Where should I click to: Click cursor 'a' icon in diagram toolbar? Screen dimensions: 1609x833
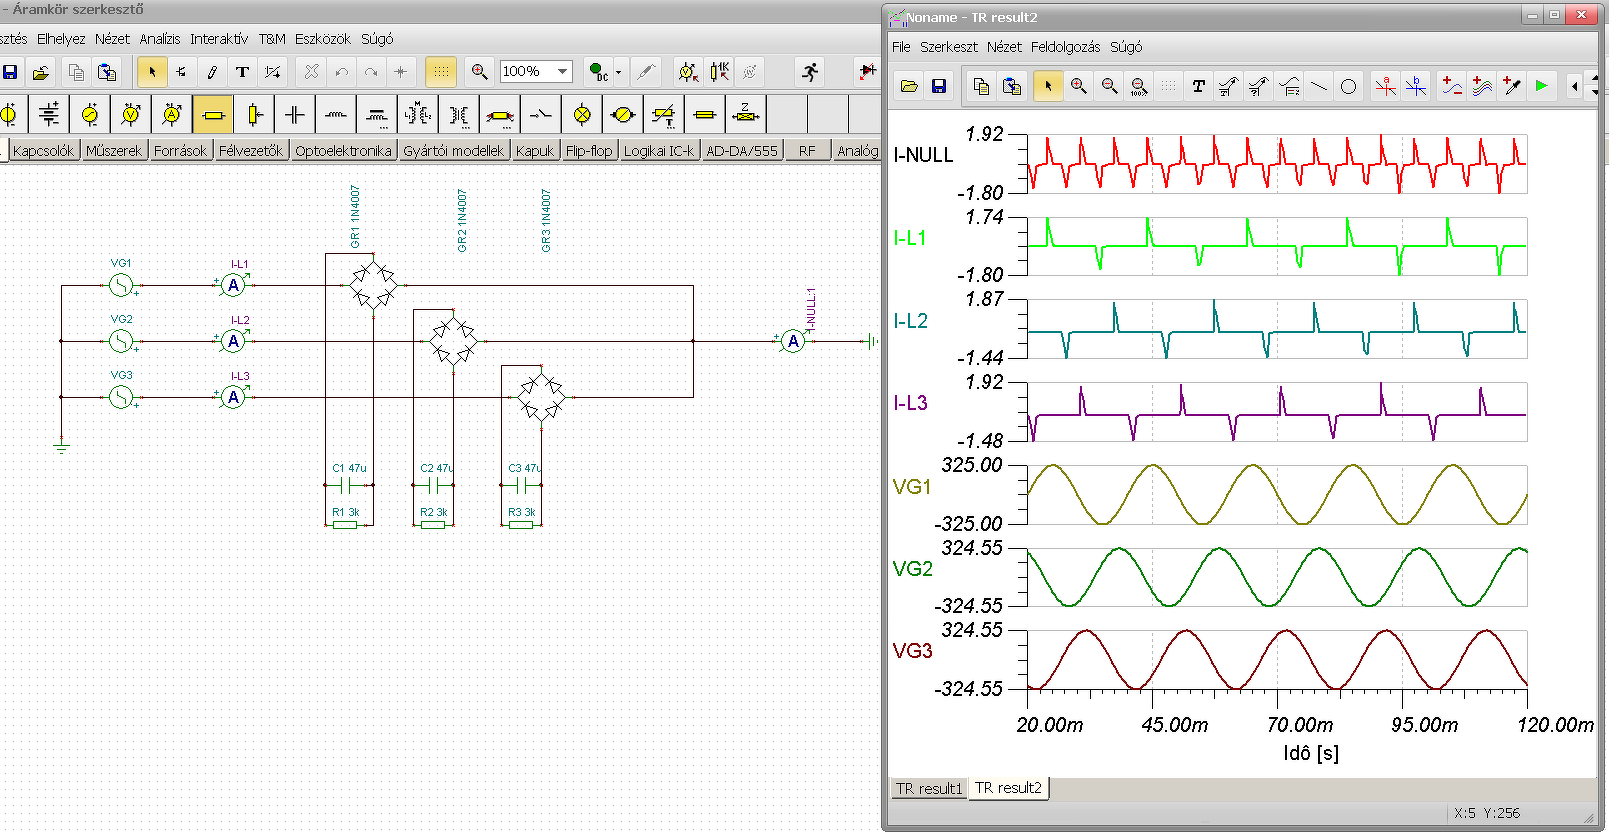(1385, 87)
